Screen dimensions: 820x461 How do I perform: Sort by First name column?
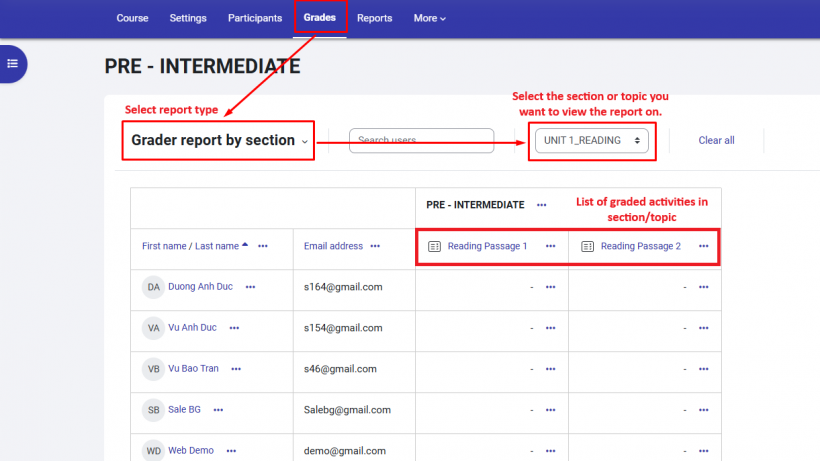(164, 246)
